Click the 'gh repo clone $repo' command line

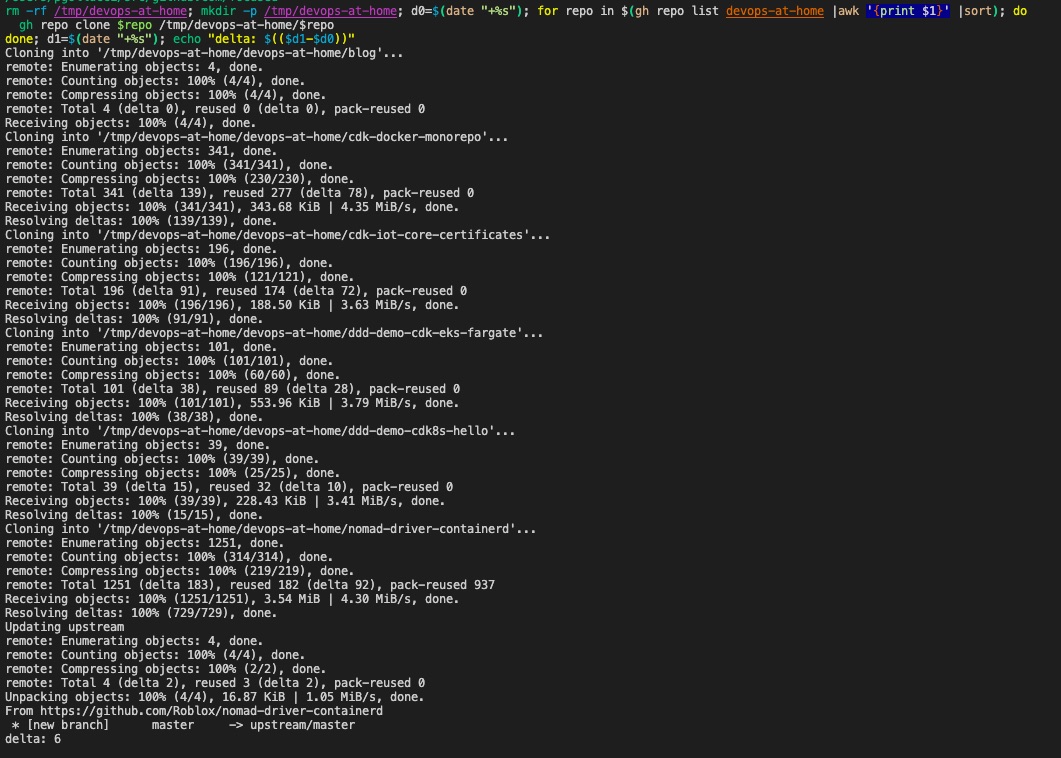[176, 25]
